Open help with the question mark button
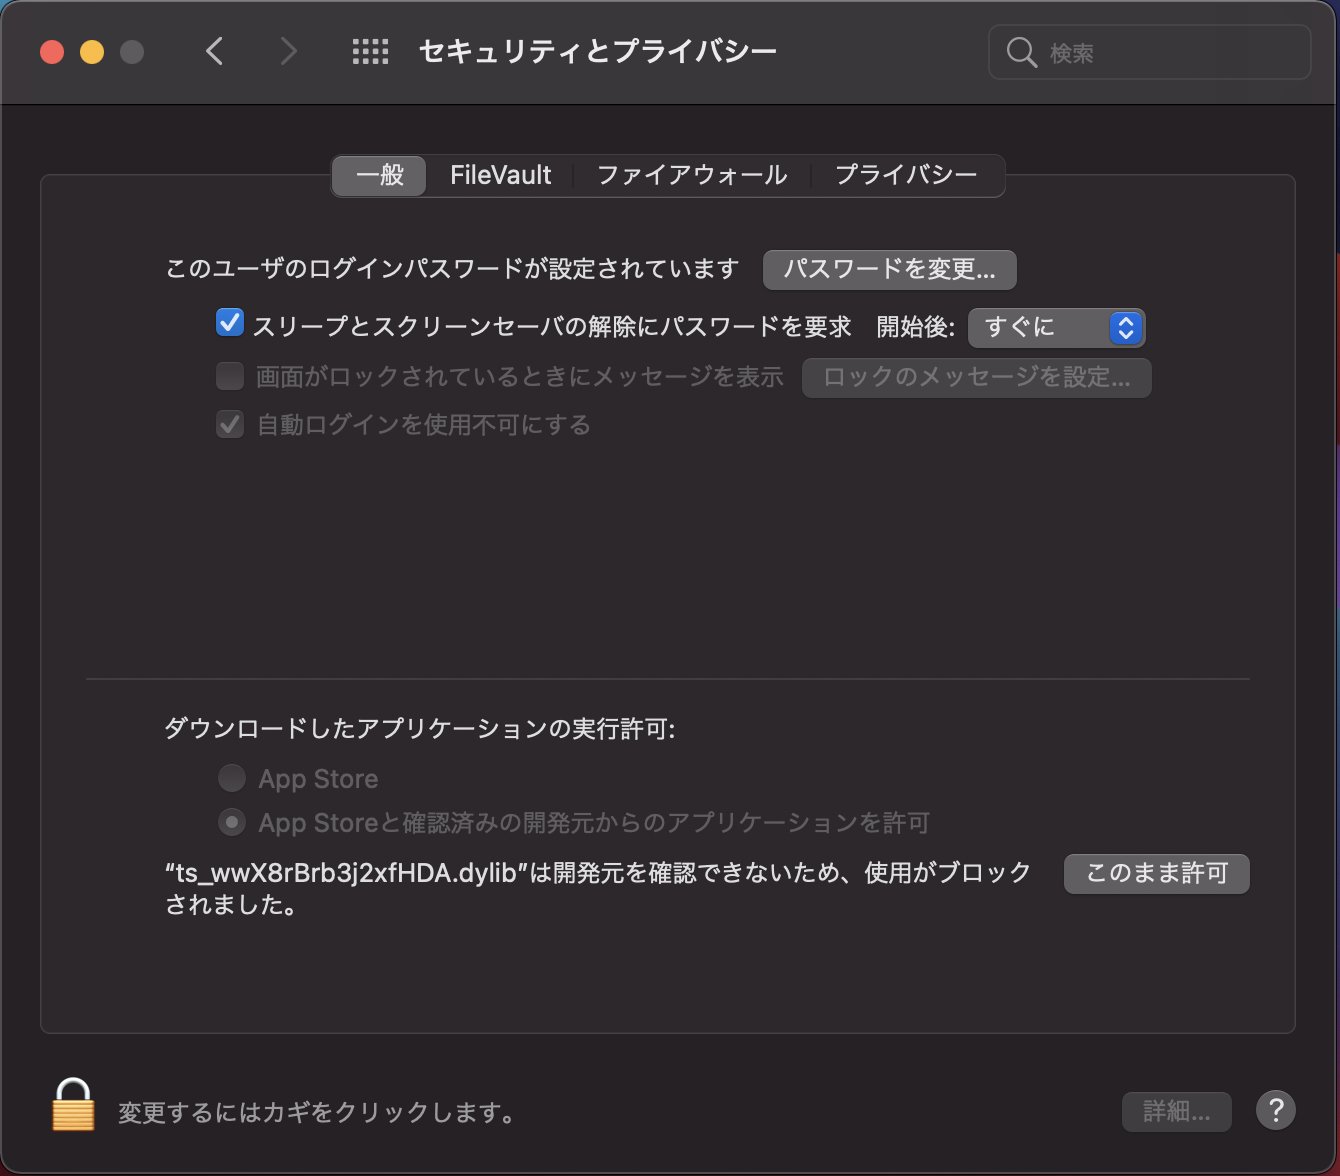This screenshot has height=1176, width=1340. (1275, 1110)
